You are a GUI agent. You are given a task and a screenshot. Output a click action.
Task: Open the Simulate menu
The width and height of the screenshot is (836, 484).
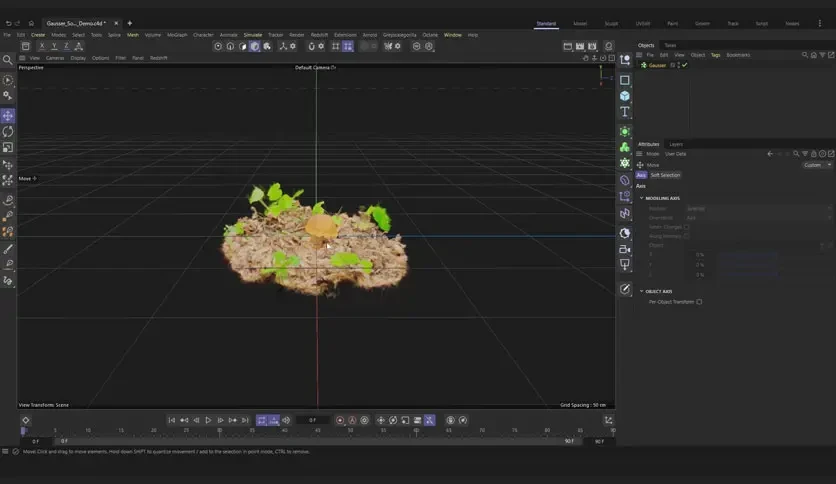pyautogui.click(x=253, y=35)
